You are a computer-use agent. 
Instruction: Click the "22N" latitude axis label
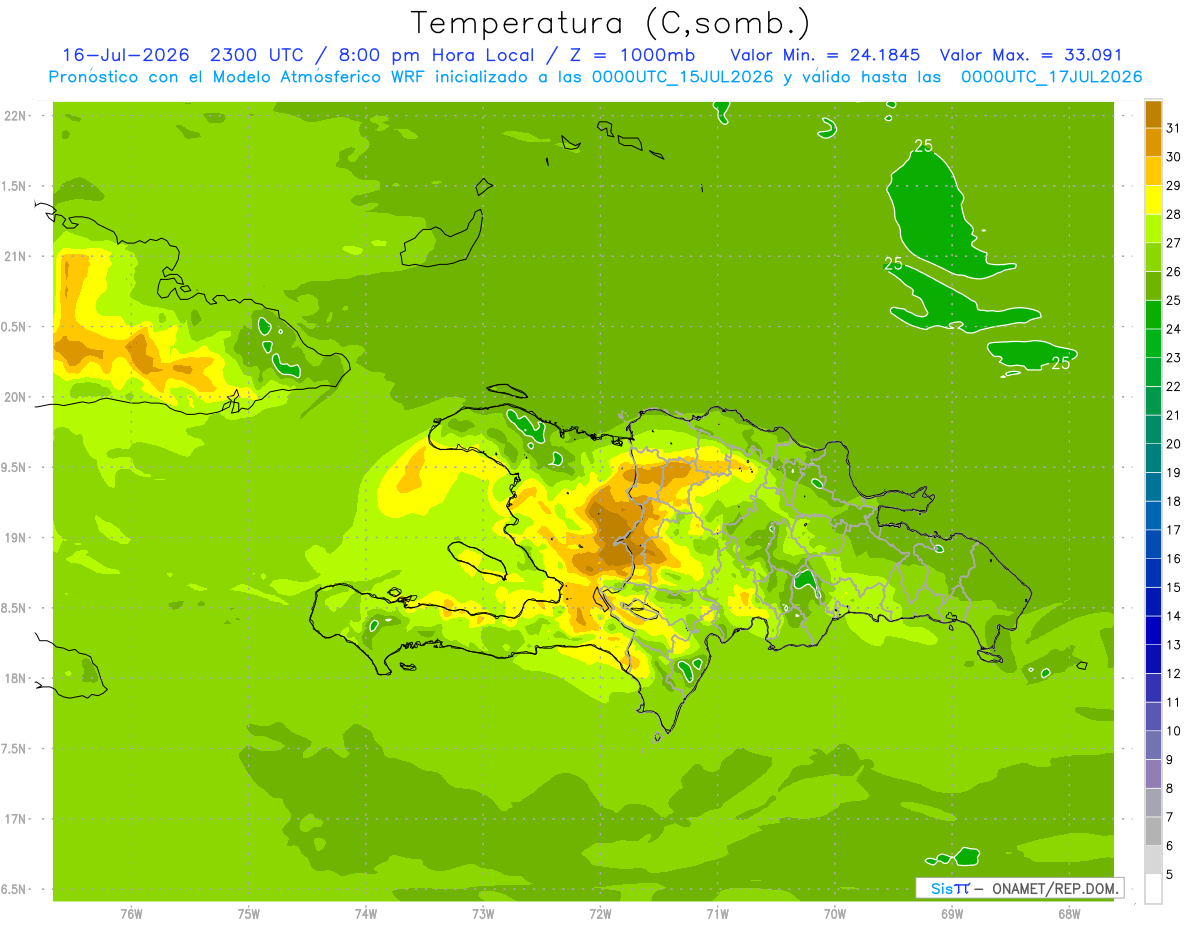[16, 115]
